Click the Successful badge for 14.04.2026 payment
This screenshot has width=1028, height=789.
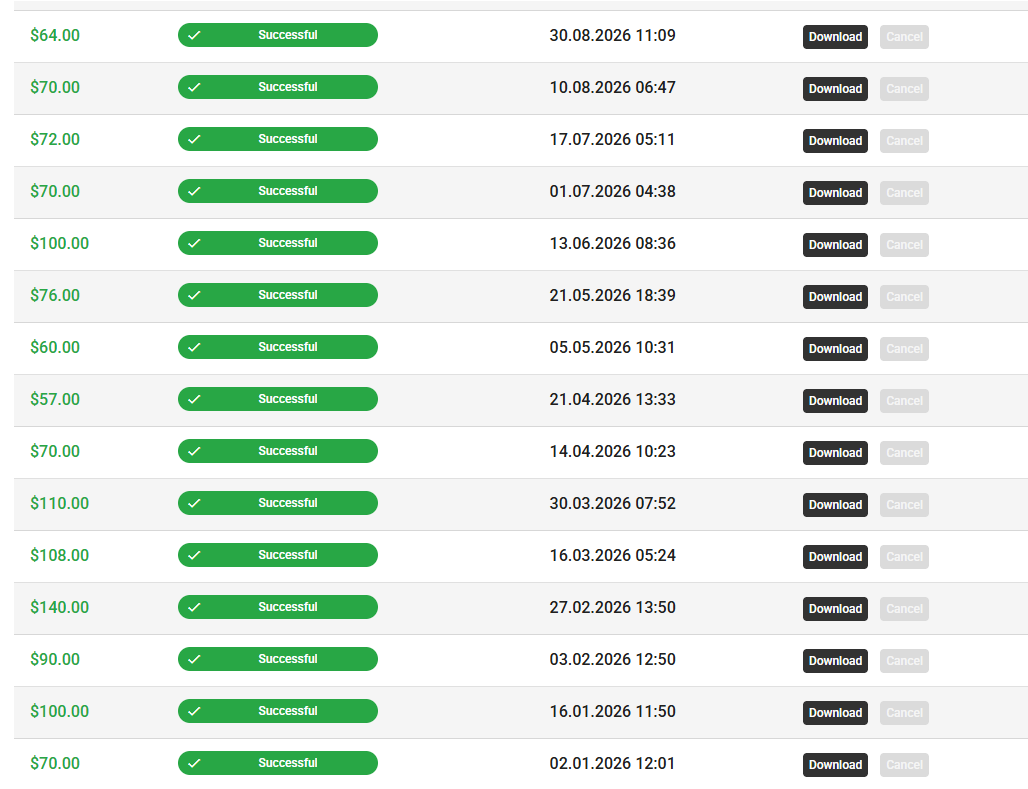pyautogui.click(x=278, y=451)
